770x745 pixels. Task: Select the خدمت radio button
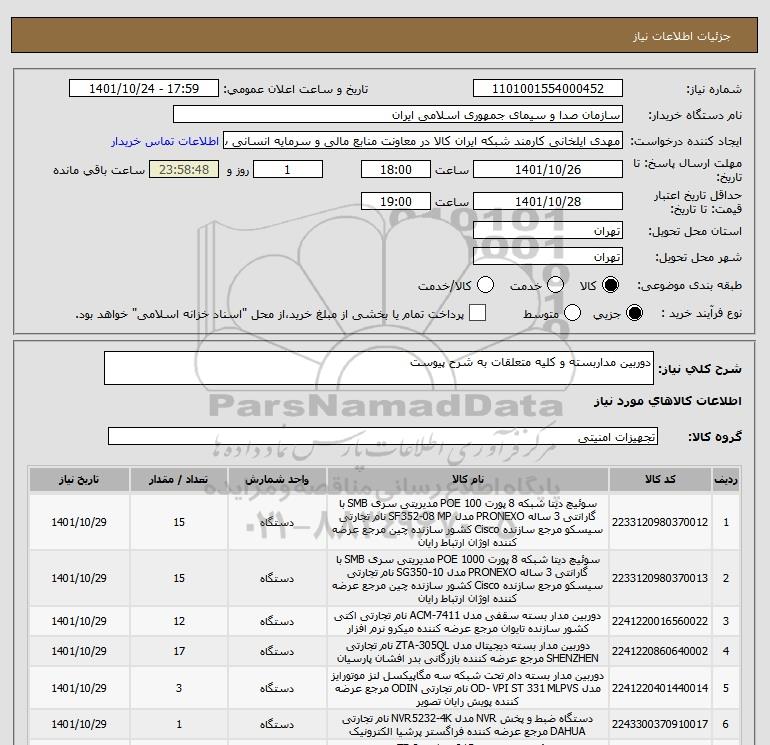555,285
